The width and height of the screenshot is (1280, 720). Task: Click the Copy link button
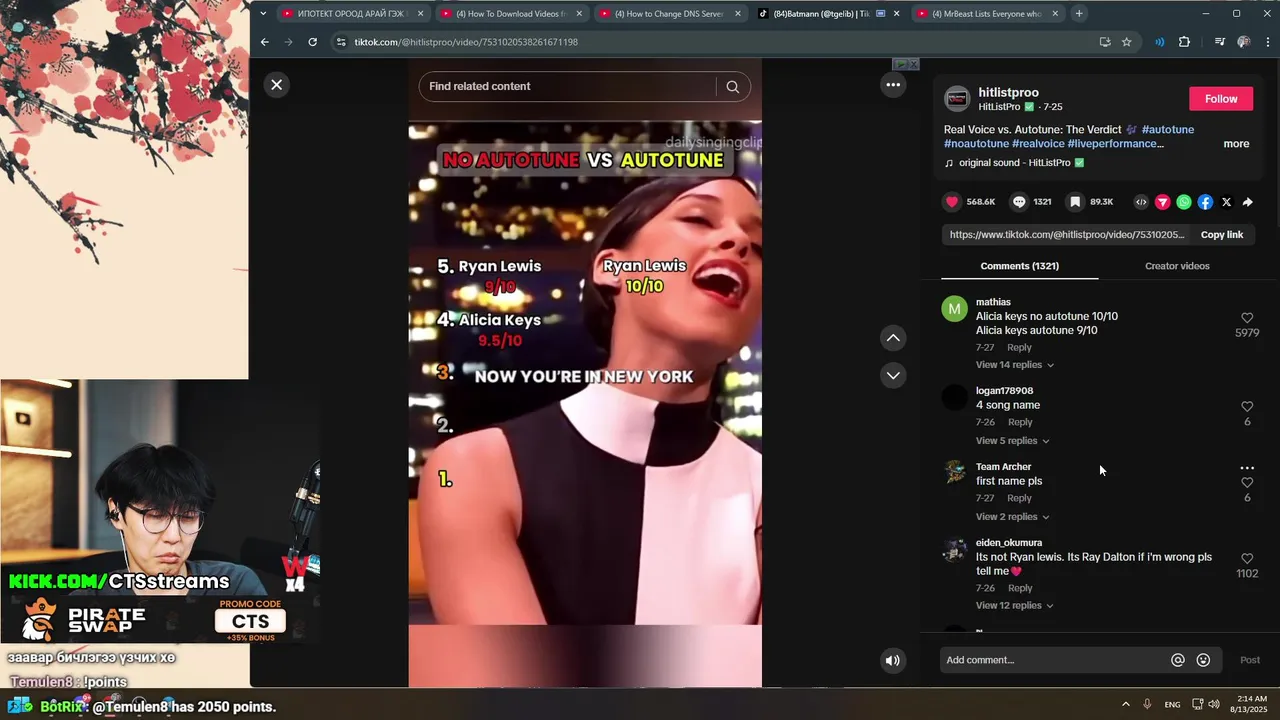click(1222, 235)
